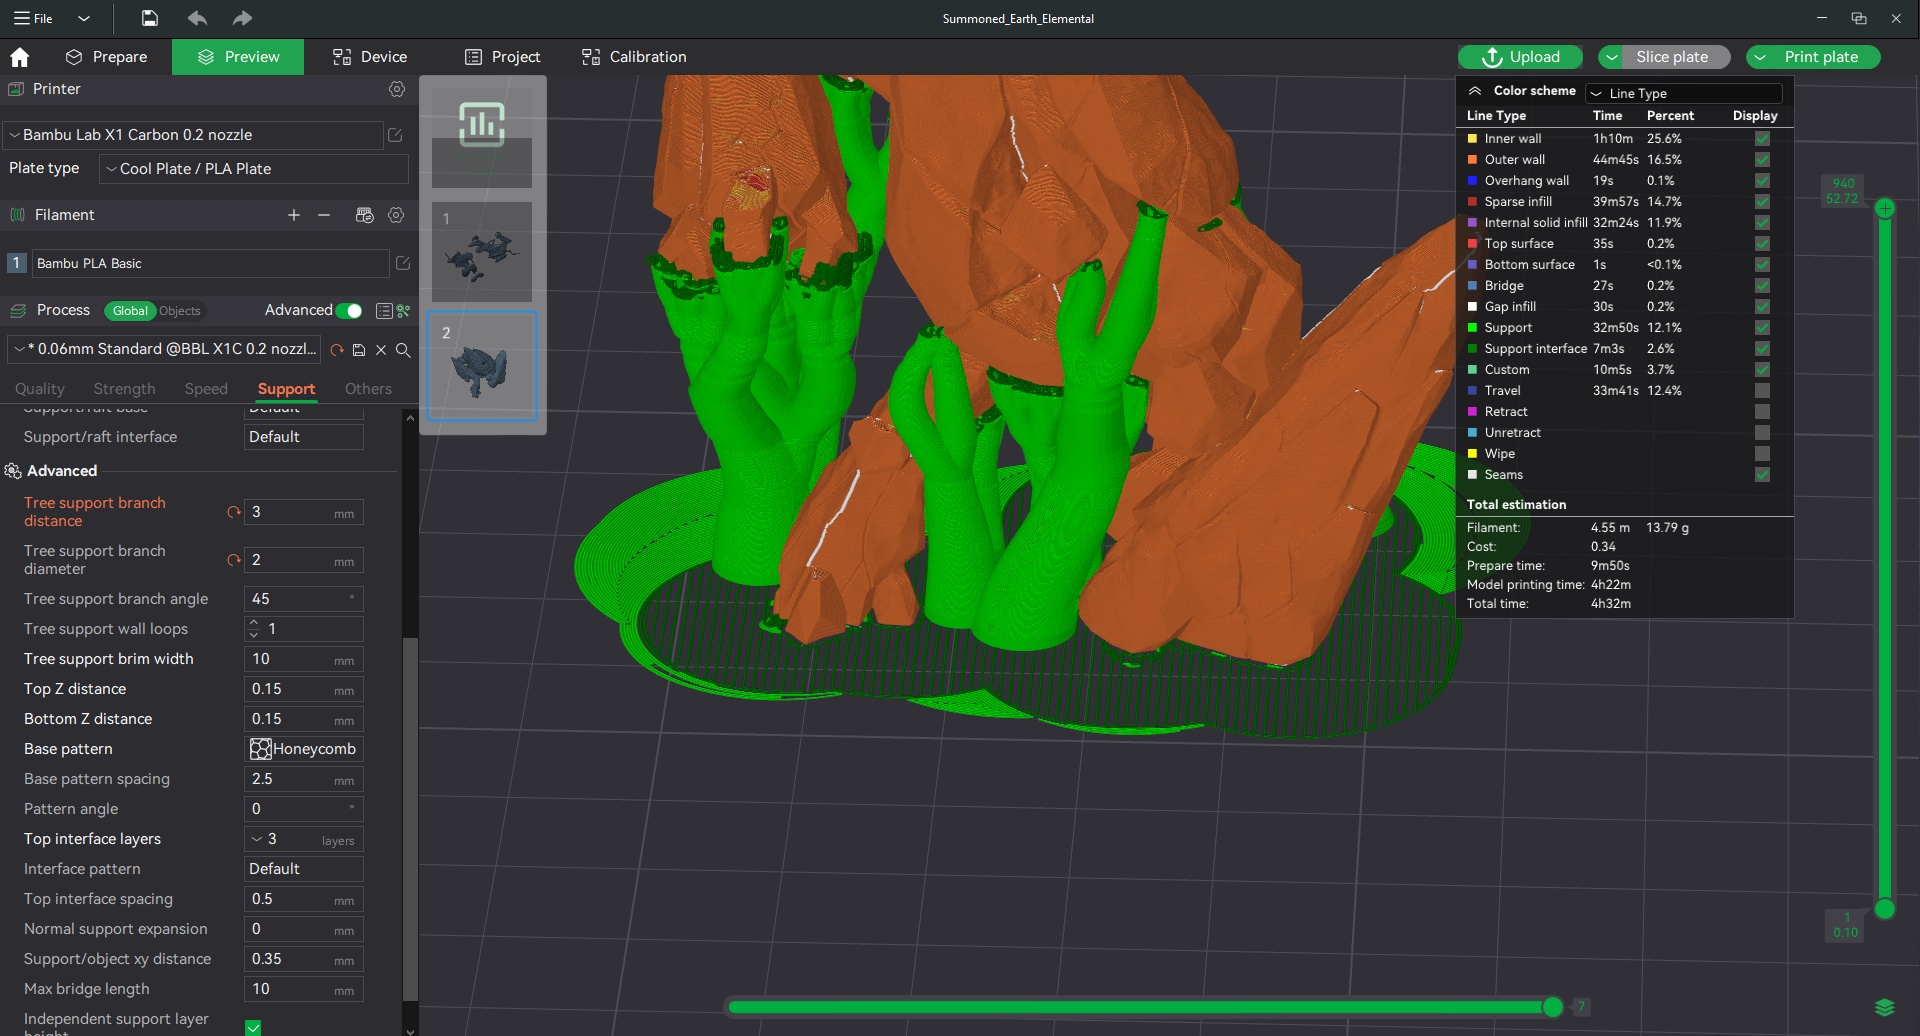Toggle the Advanced mode switch
The height and width of the screenshot is (1036, 1920).
tap(349, 311)
